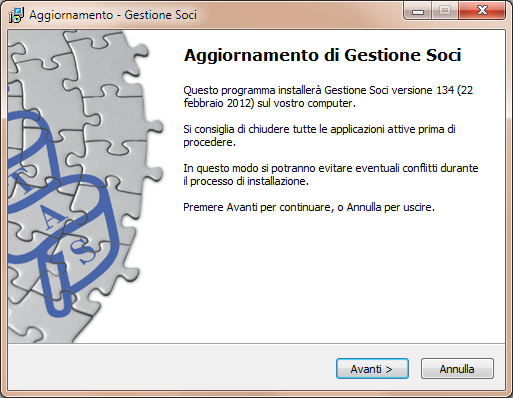Click the empty grey bottom panel left of Avanti
Image resolution: width=513 pixels, height=398 pixels.
click(172, 367)
